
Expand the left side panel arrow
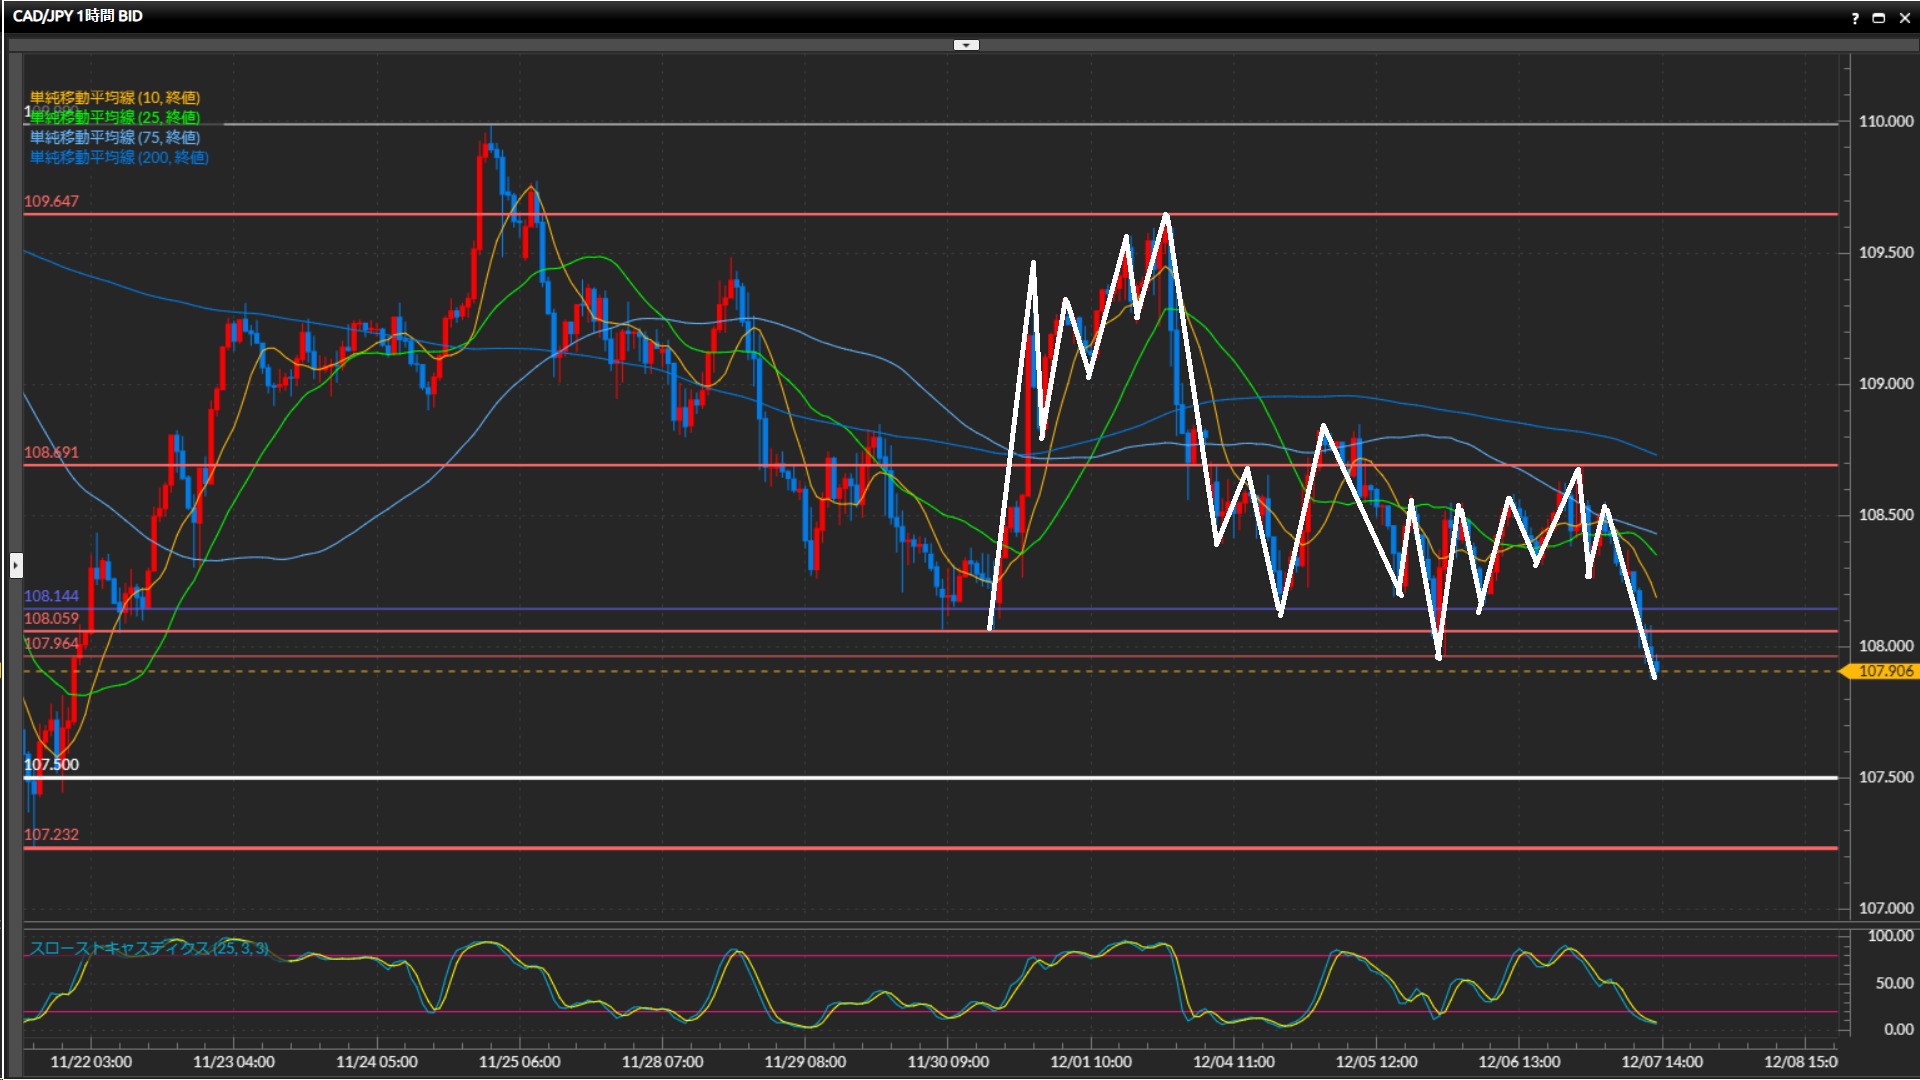click(x=16, y=566)
